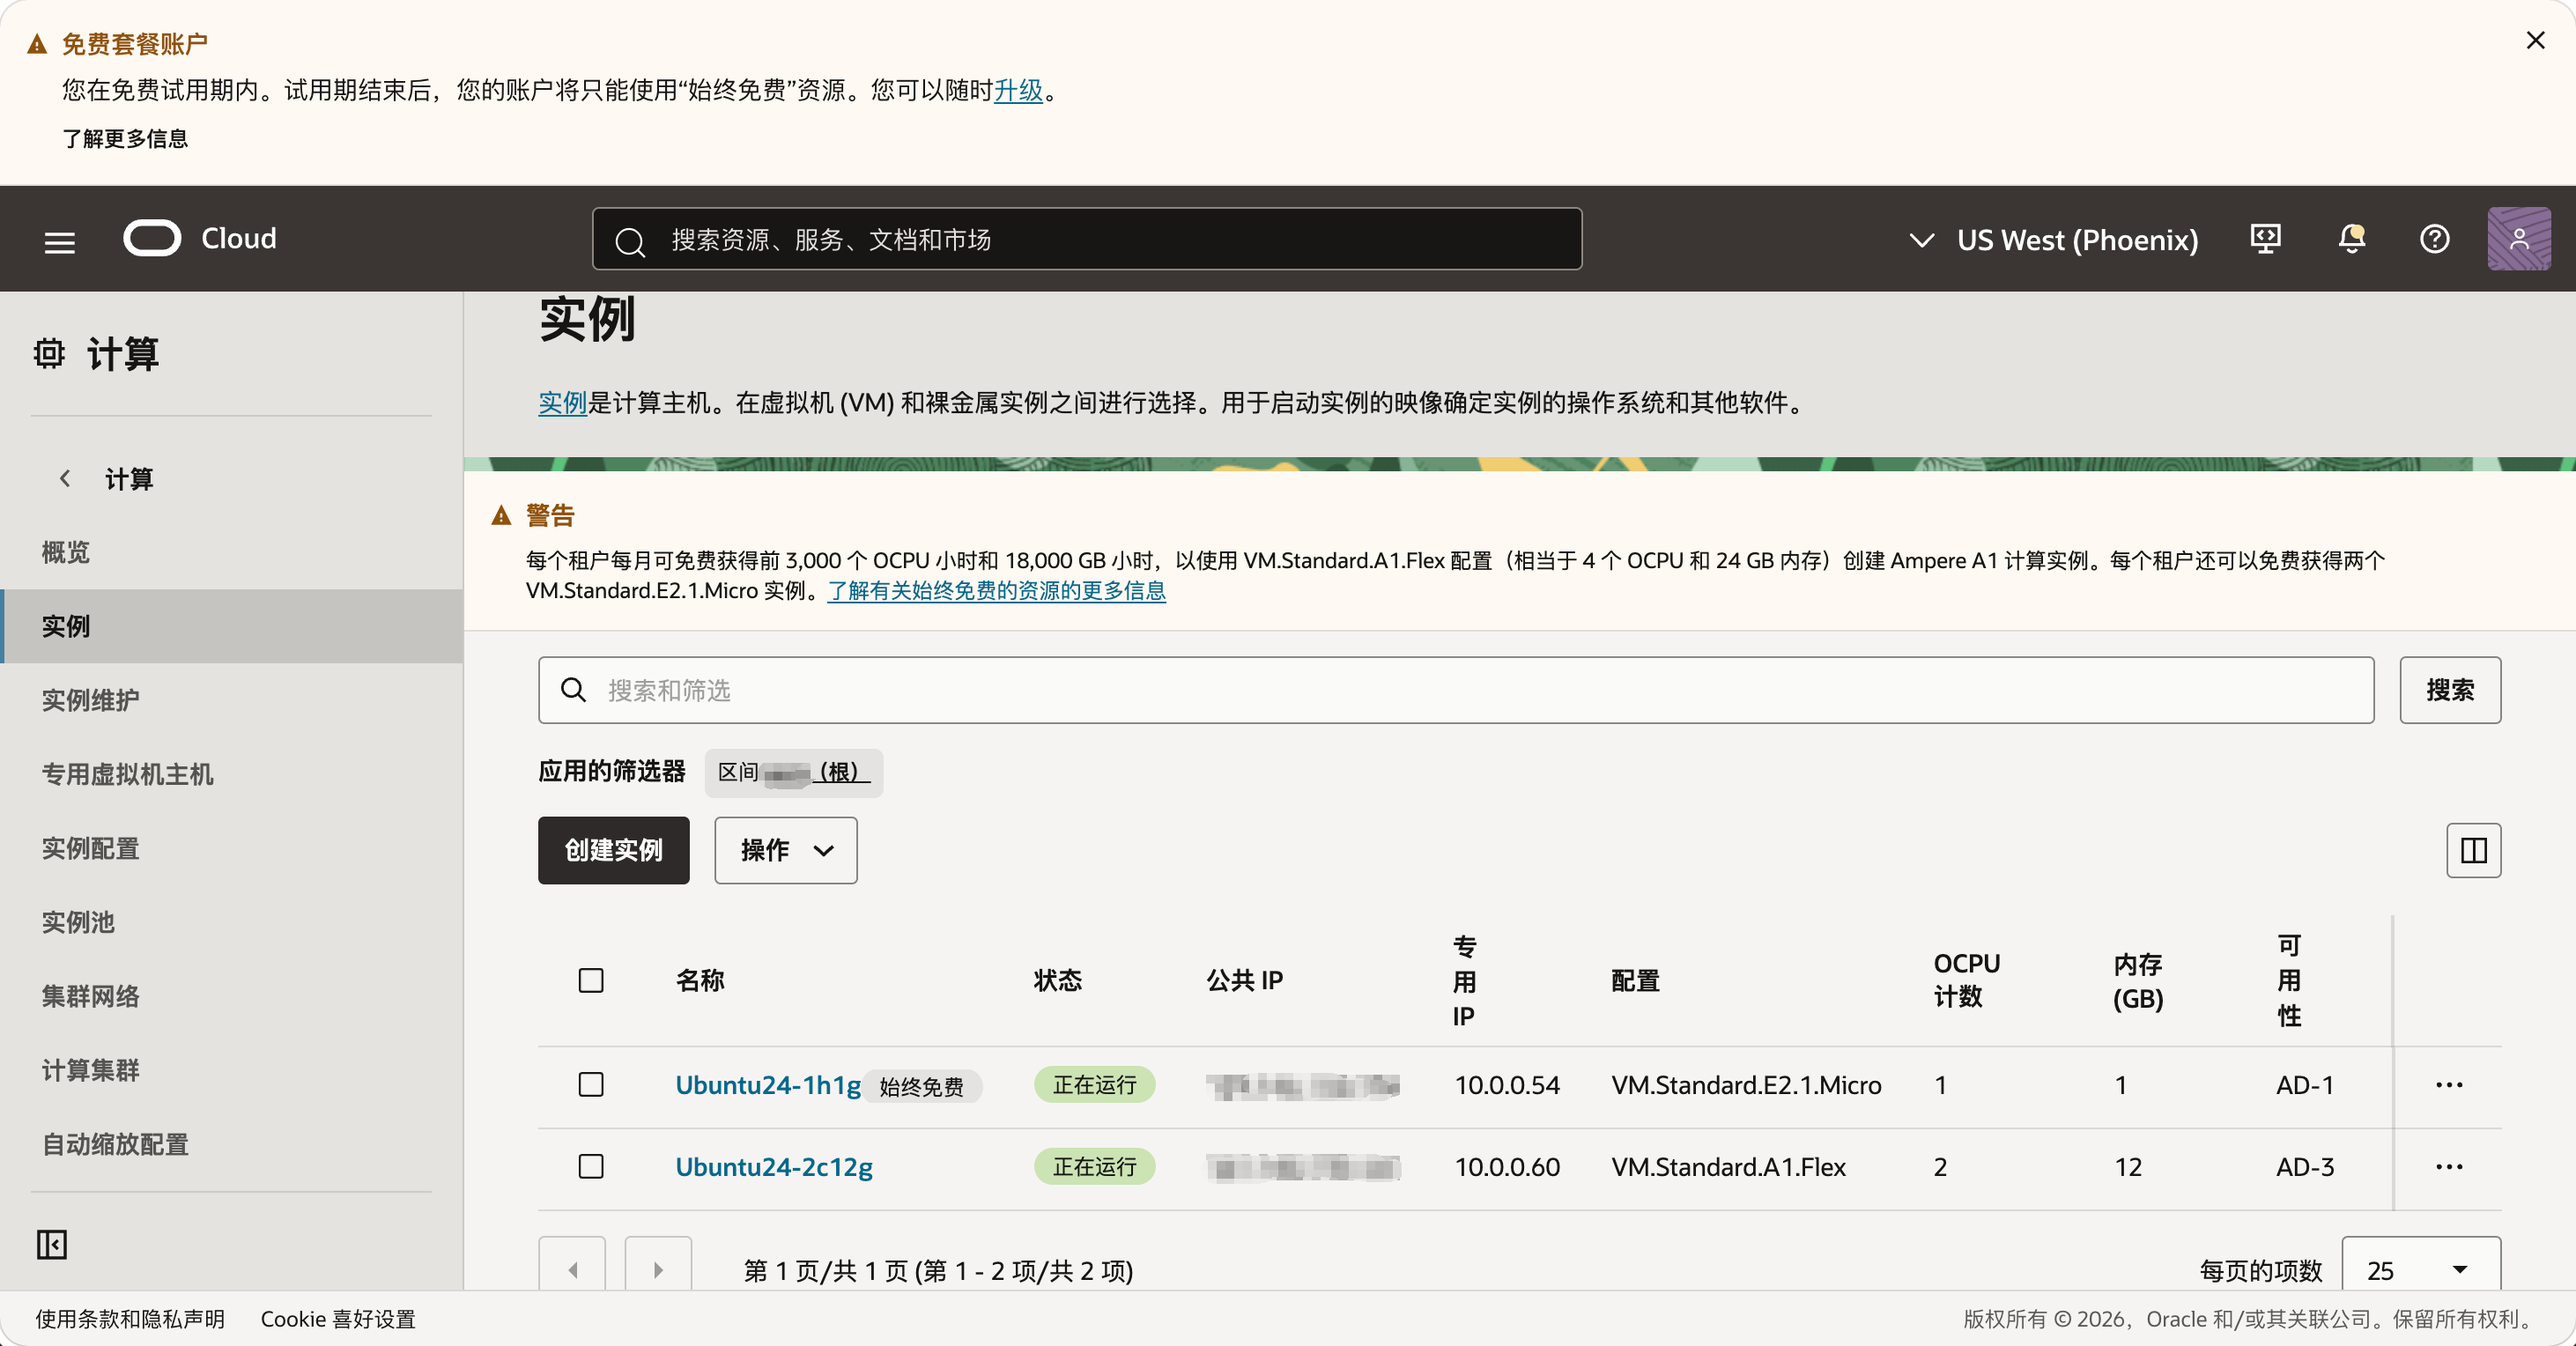Screen dimensions: 2576x1346
Task: Open the Ubuntu24-2c12g instance link
Action: 774,1167
